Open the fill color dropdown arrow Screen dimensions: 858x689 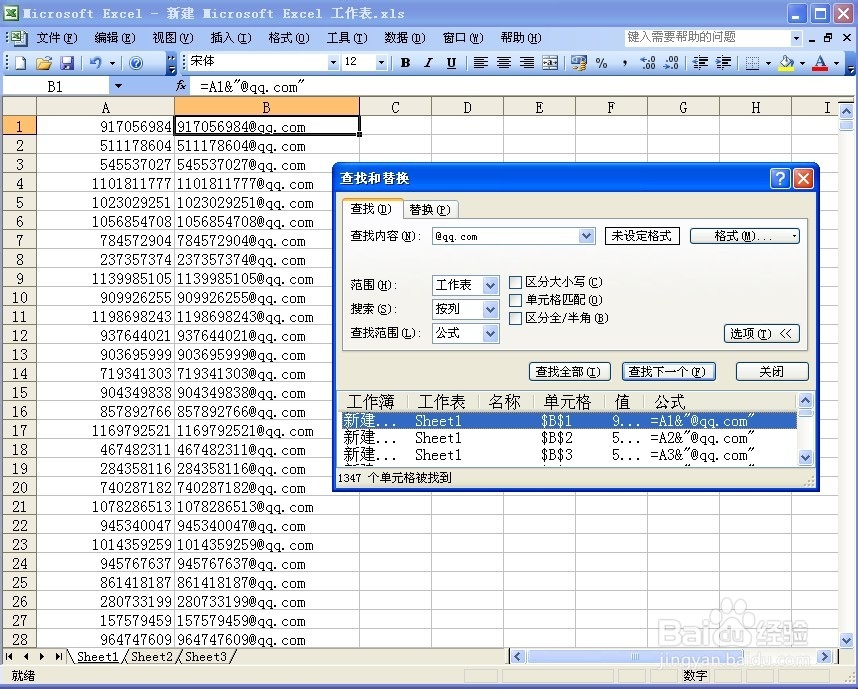(802, 63)
